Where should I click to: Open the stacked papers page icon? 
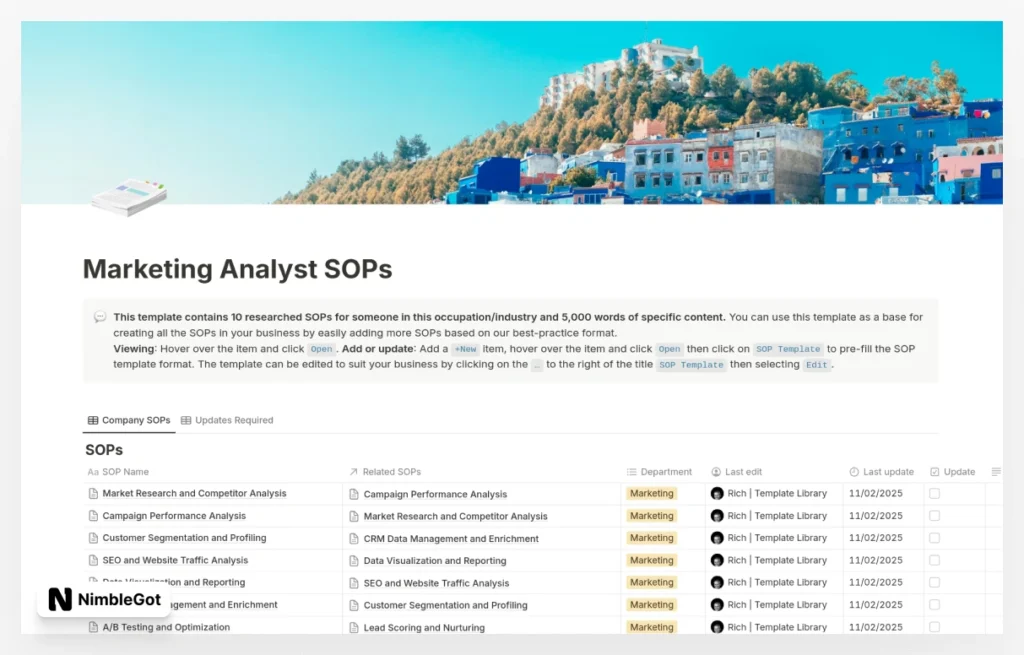point(129,197)
